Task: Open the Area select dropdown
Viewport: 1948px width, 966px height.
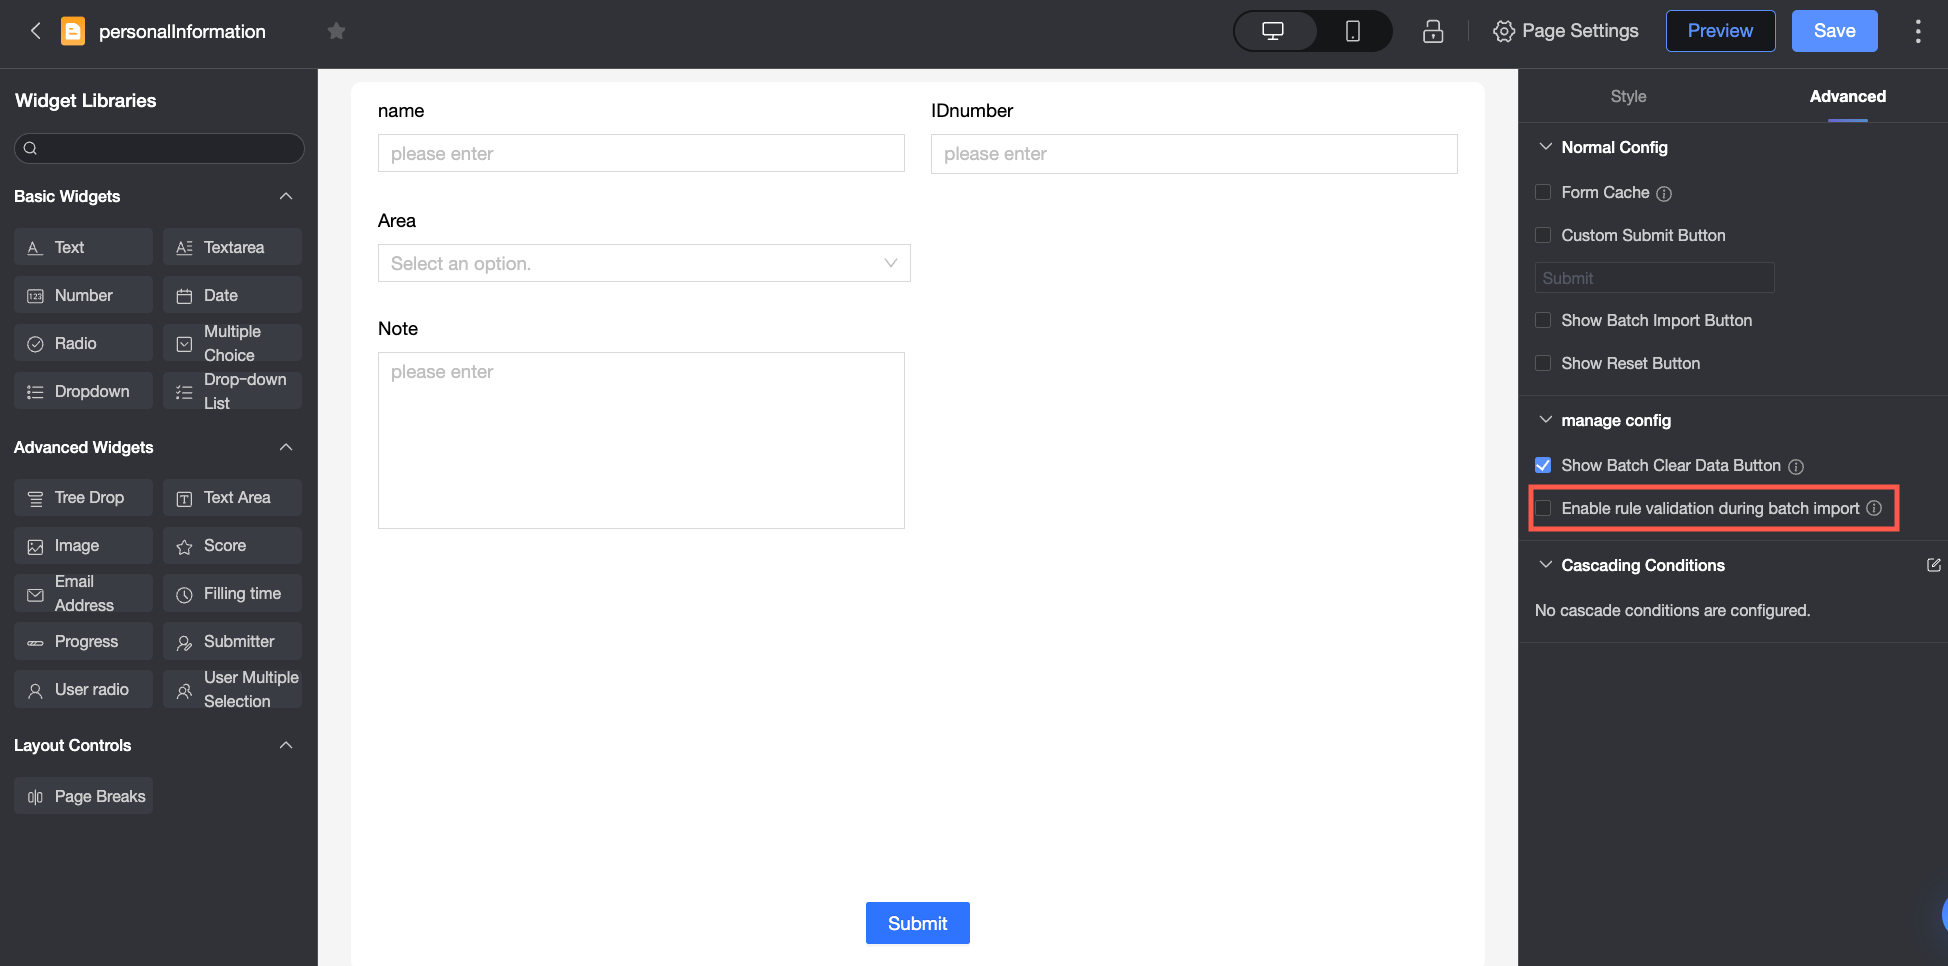Action: pyautogui.click(x=644, y=263)
